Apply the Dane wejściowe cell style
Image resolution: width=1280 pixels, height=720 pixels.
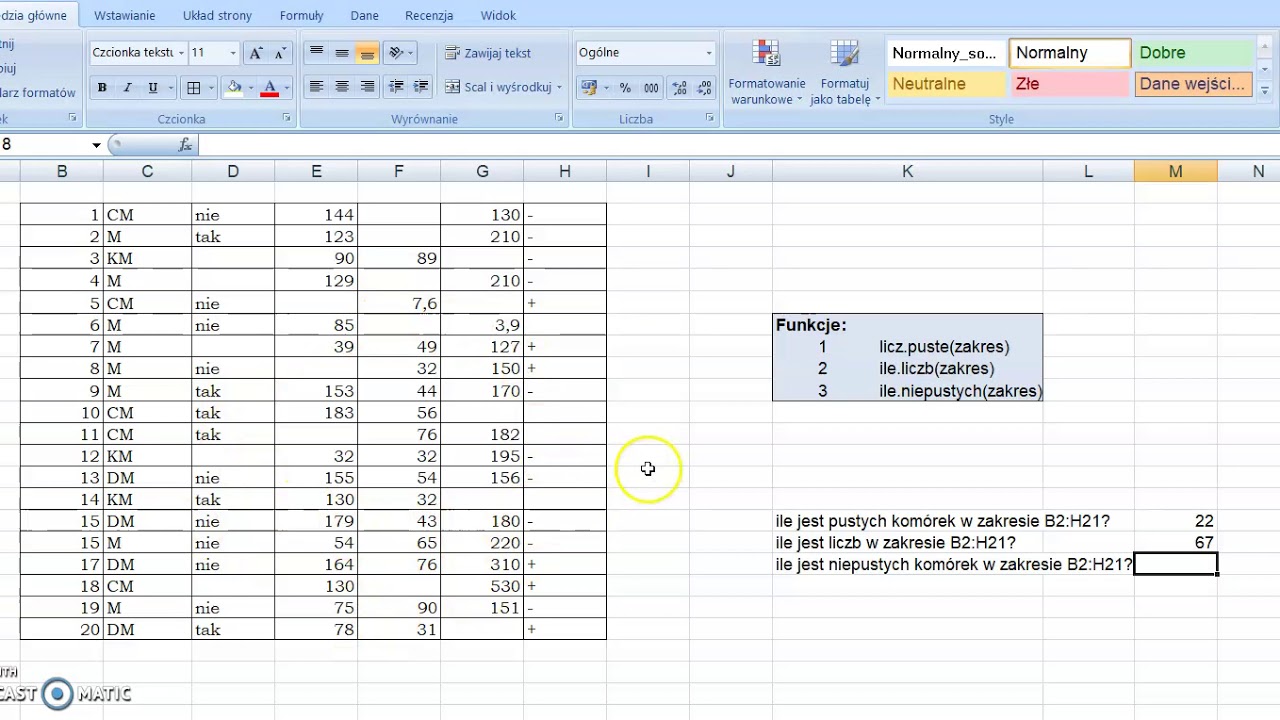[1194, 84]
